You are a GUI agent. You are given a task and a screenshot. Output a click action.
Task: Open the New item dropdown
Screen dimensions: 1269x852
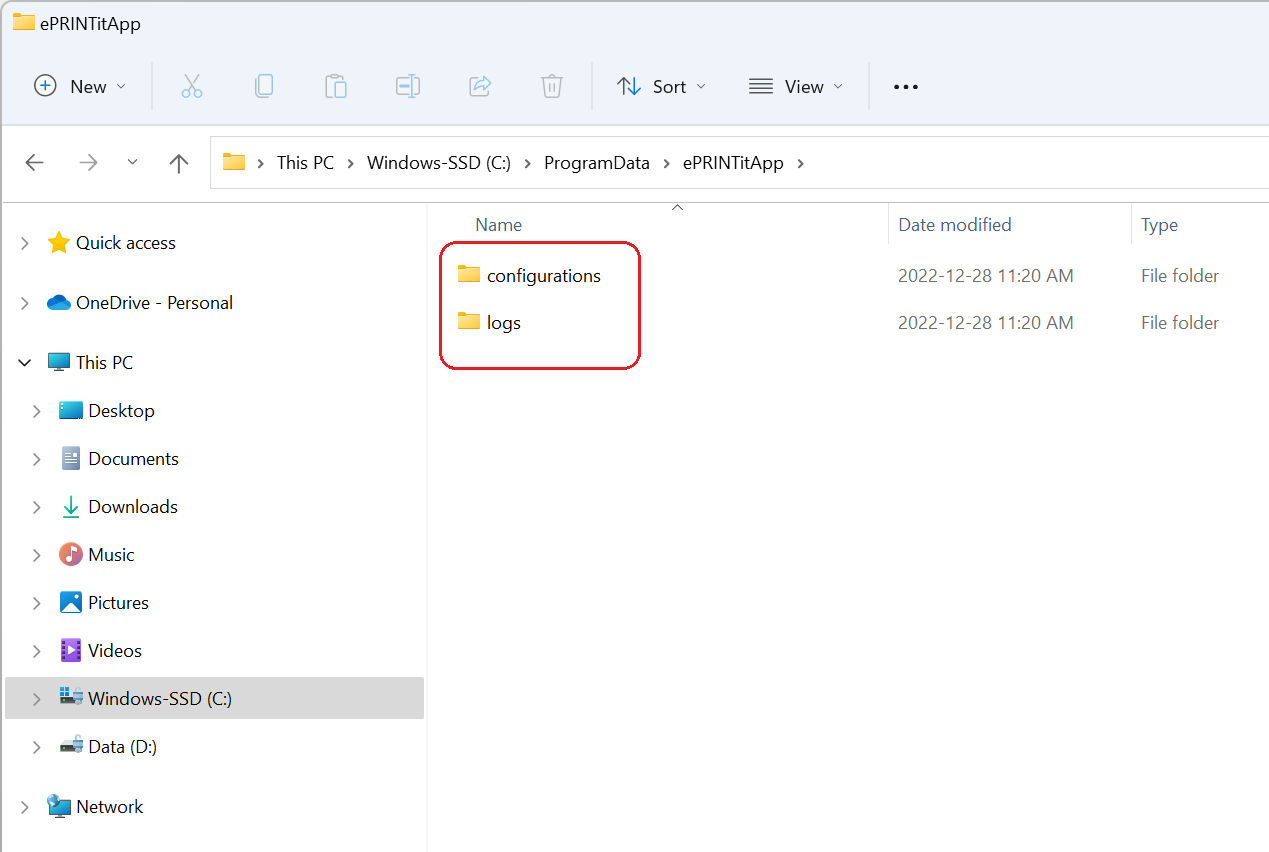(80, 87)
